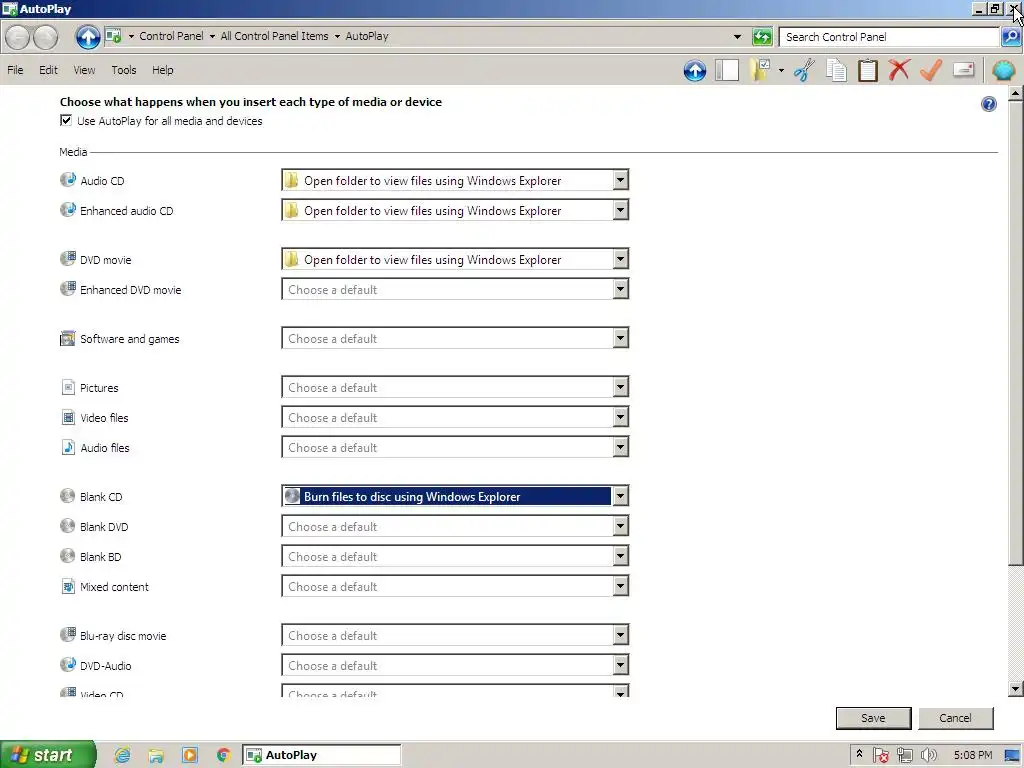Click the Cancel button
The image size is (1024, 768).
[955, 718]
